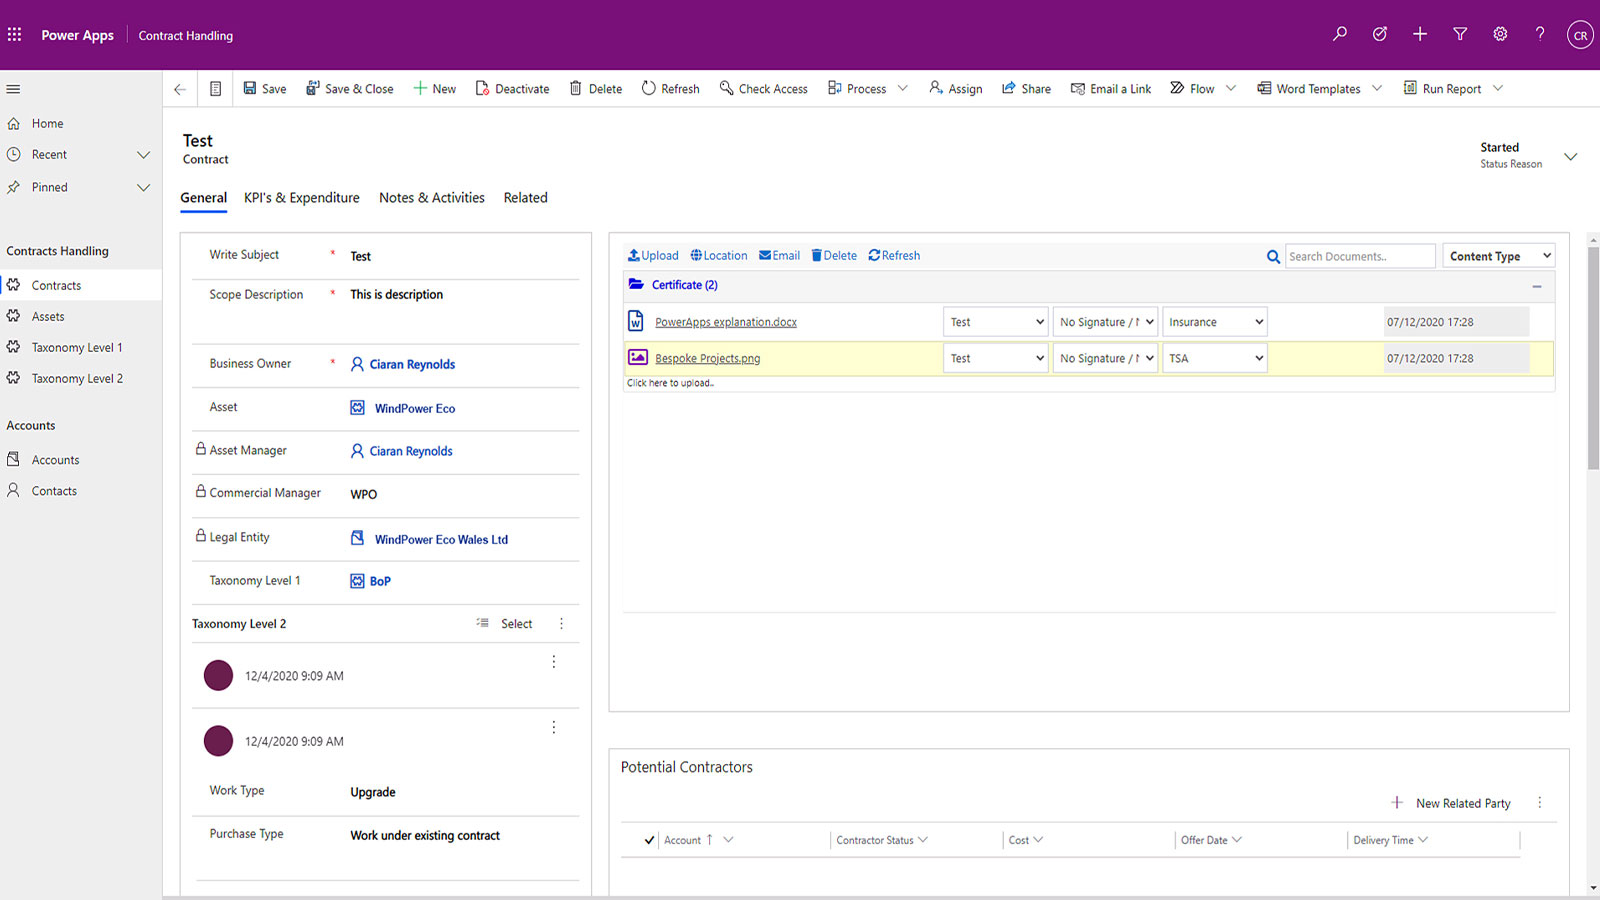The height and width of the screenshot is (900, 1600).
Task: Open the Contractor Status column menu
Action: click(x=922, y=840)
